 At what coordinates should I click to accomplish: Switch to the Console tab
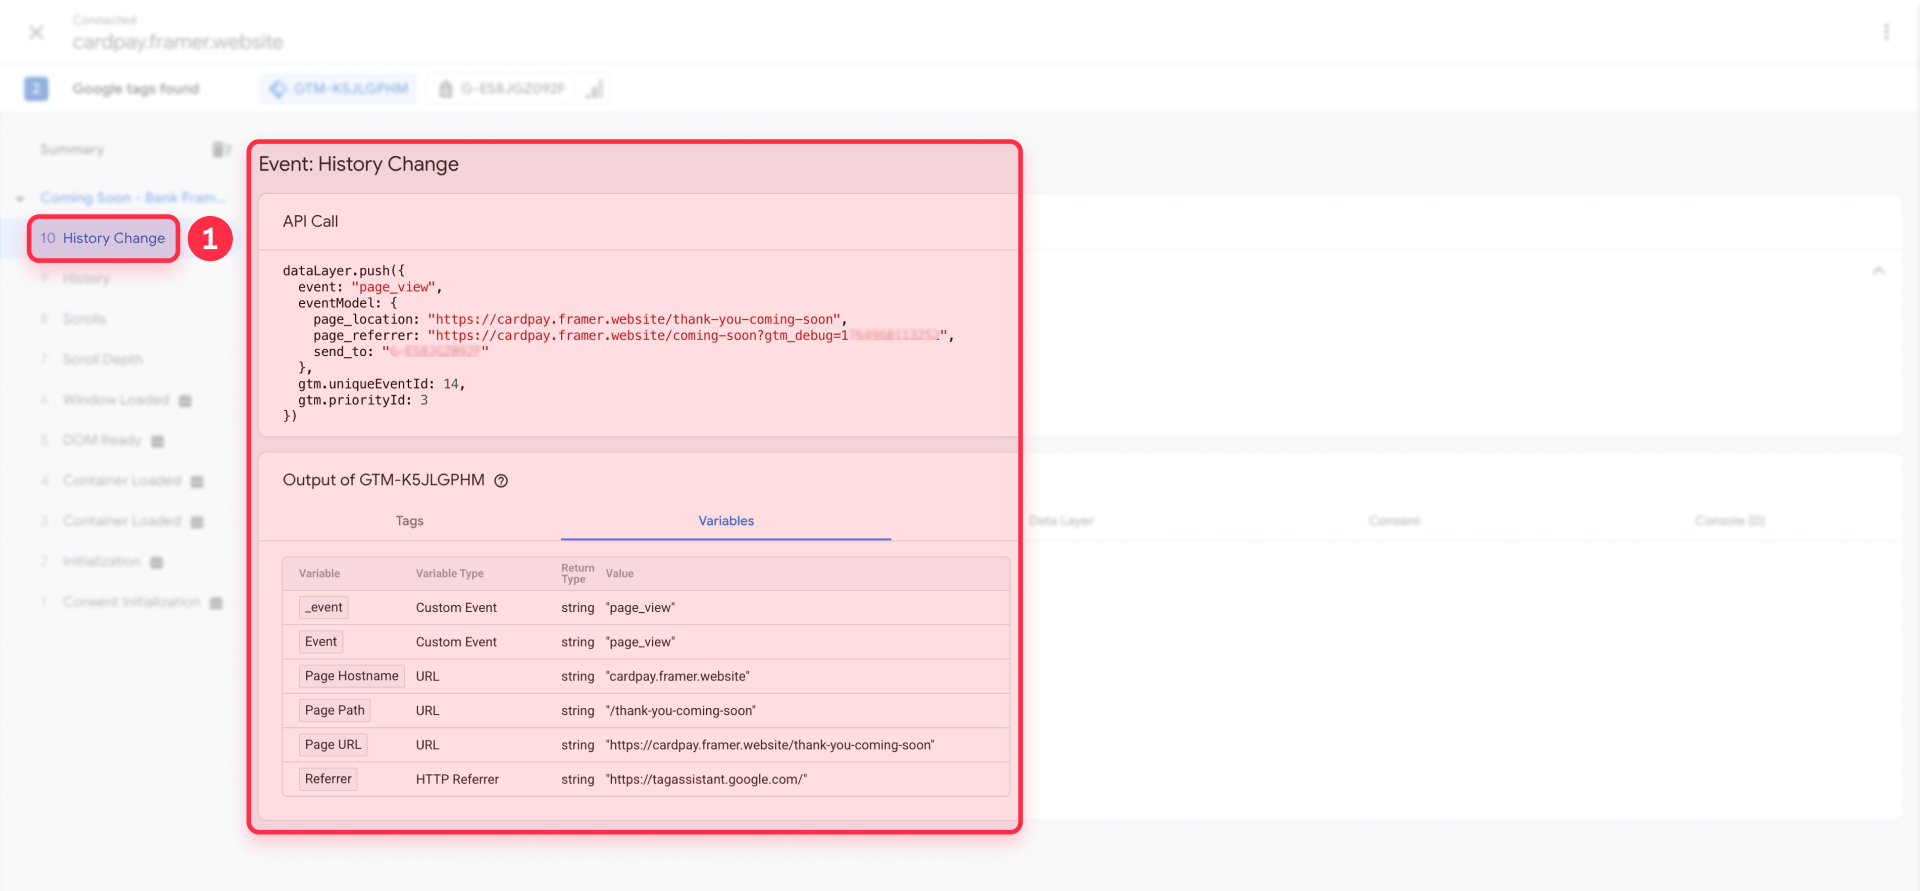pyautogui.click(x=1729, y=521)
